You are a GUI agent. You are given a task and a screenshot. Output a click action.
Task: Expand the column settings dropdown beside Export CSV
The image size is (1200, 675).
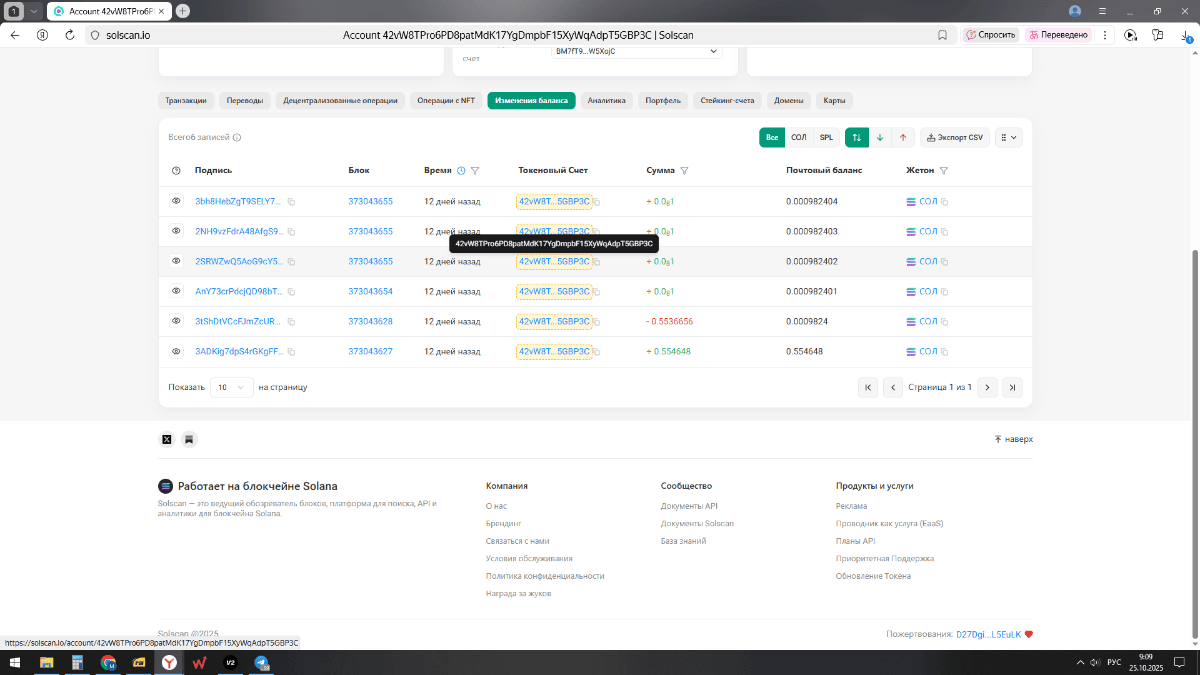(x=1008, y=137)
